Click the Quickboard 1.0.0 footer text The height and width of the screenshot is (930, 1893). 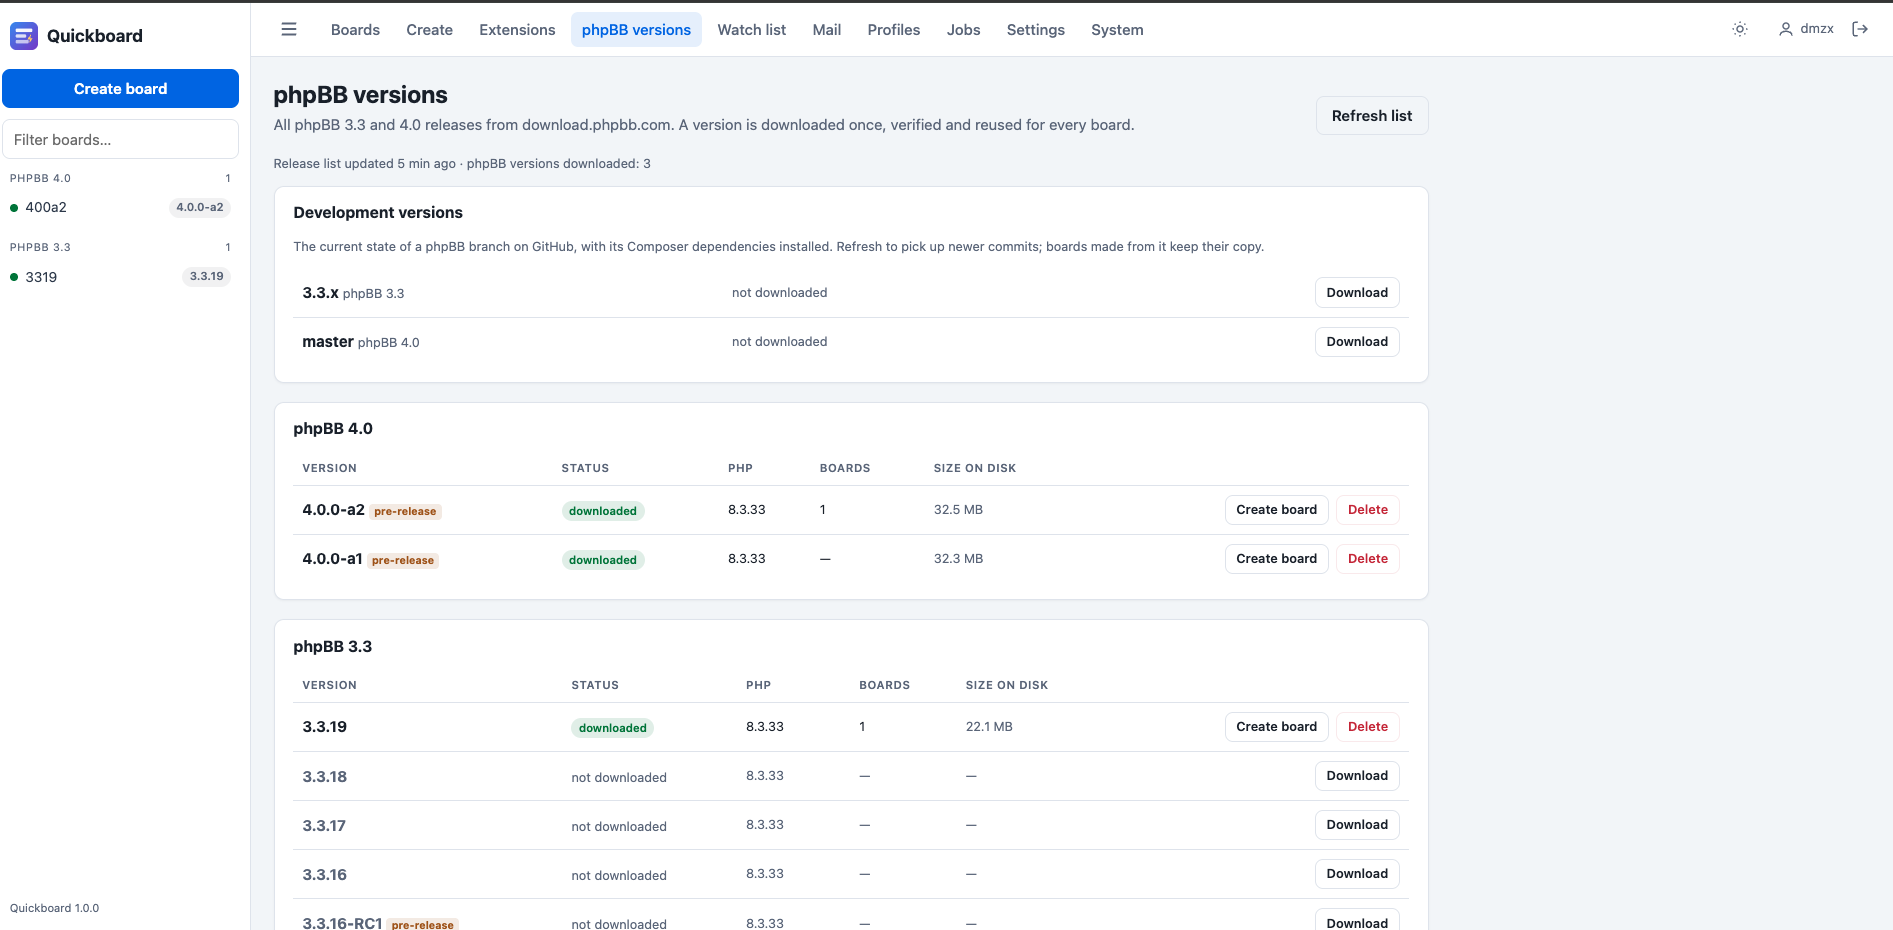click(x=55, y=908)
